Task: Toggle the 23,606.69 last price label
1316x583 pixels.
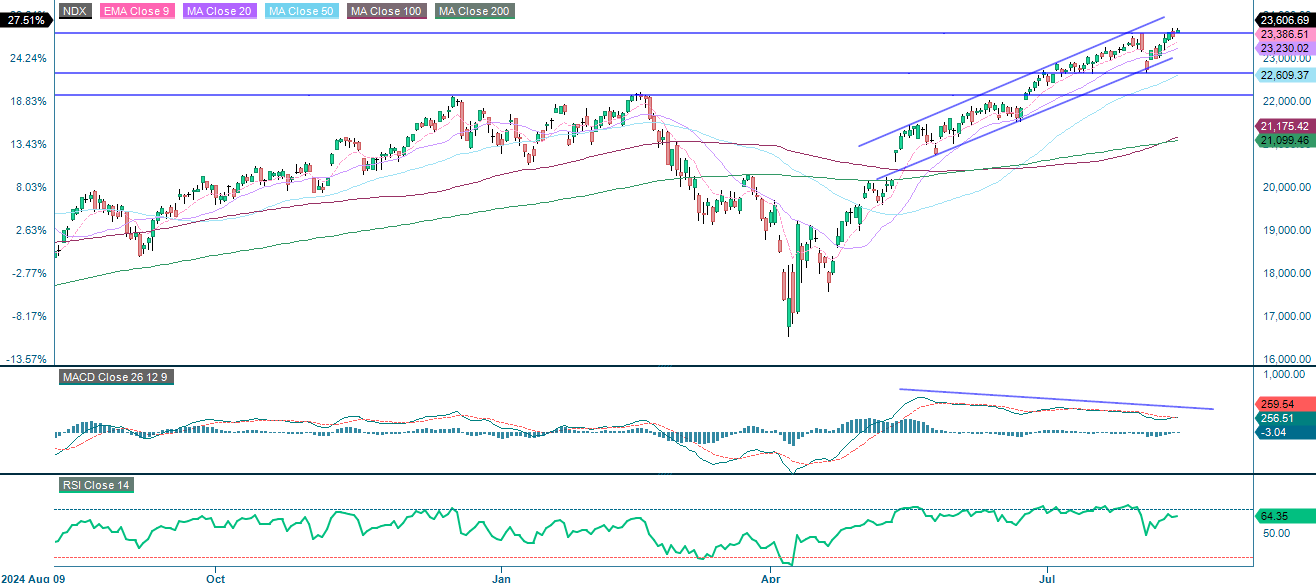Action: click(x=1285, y=17)
